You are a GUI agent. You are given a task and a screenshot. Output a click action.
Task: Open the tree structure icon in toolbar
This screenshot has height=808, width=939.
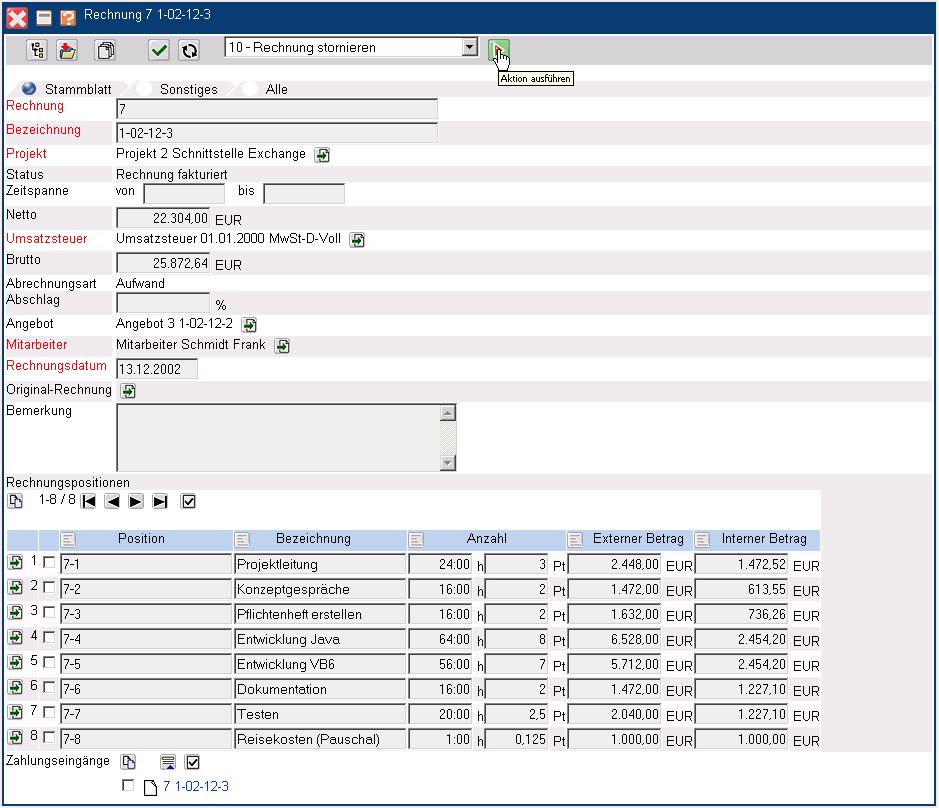point(37,50)
